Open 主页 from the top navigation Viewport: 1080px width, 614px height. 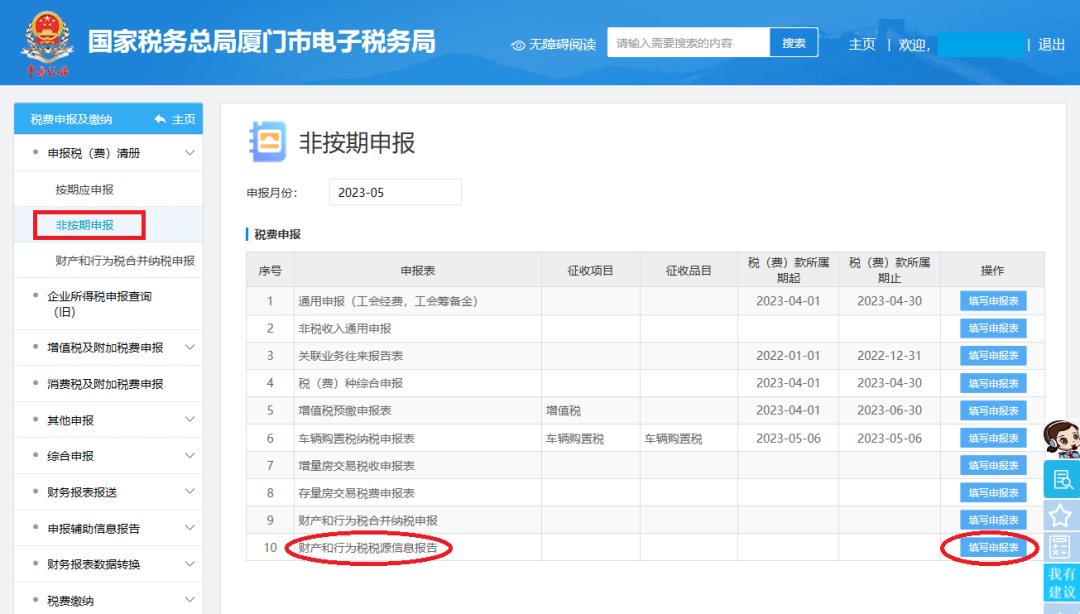coord(861,42)
